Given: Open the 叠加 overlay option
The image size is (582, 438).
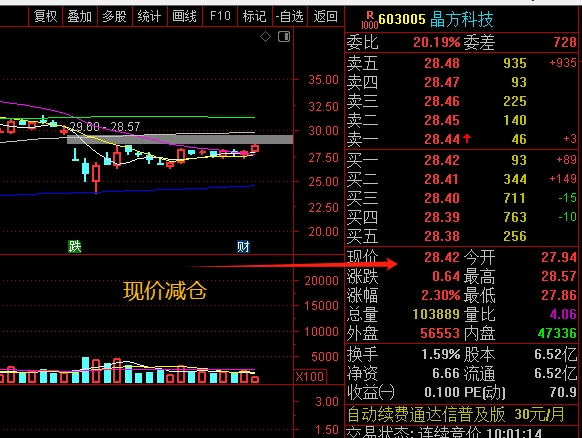Looking at the screenshot, I should pyautogui.click(x=80, y=16).
